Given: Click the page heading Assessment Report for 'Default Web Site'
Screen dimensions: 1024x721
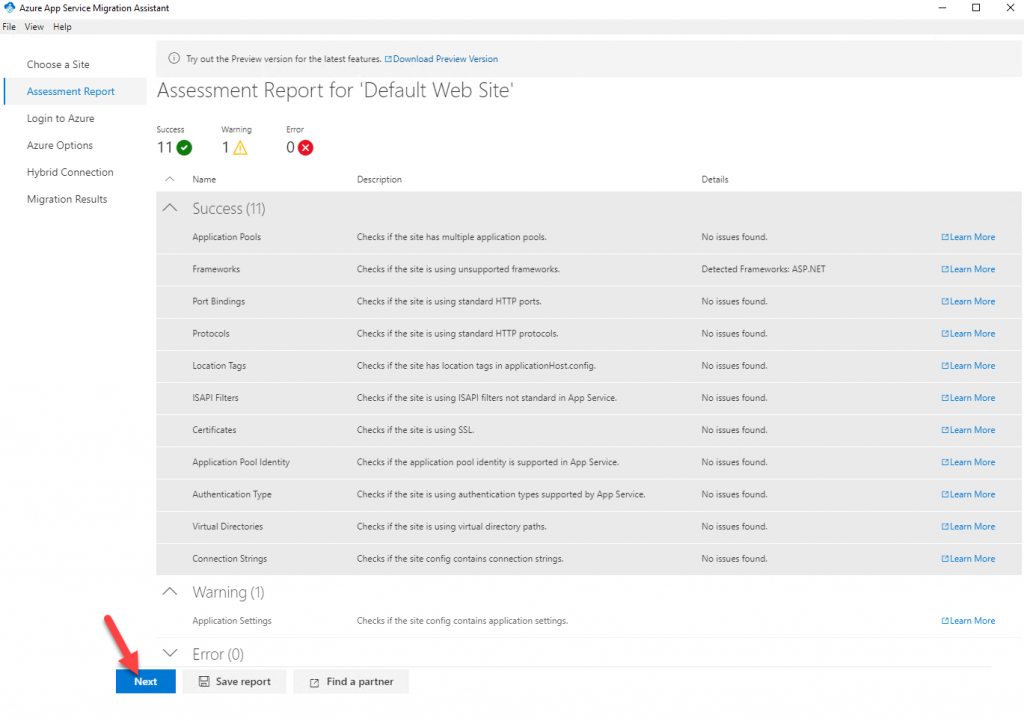Looking at the screenshot, I should [335, 90].
